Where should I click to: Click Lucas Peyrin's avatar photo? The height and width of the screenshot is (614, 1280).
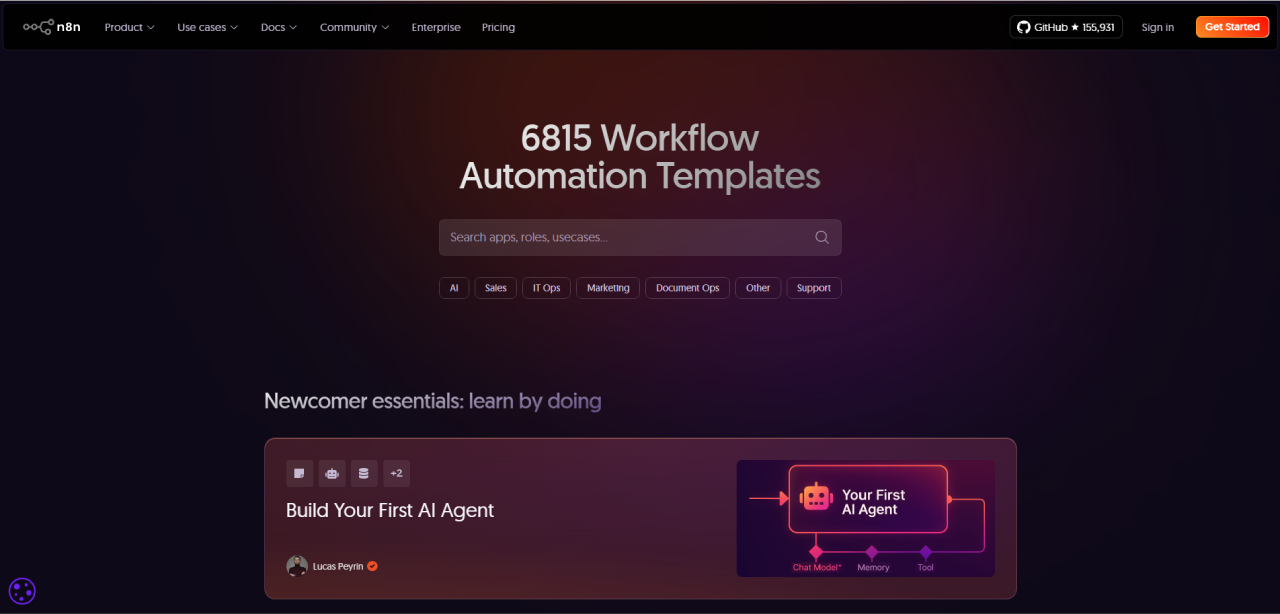(297, 566)
